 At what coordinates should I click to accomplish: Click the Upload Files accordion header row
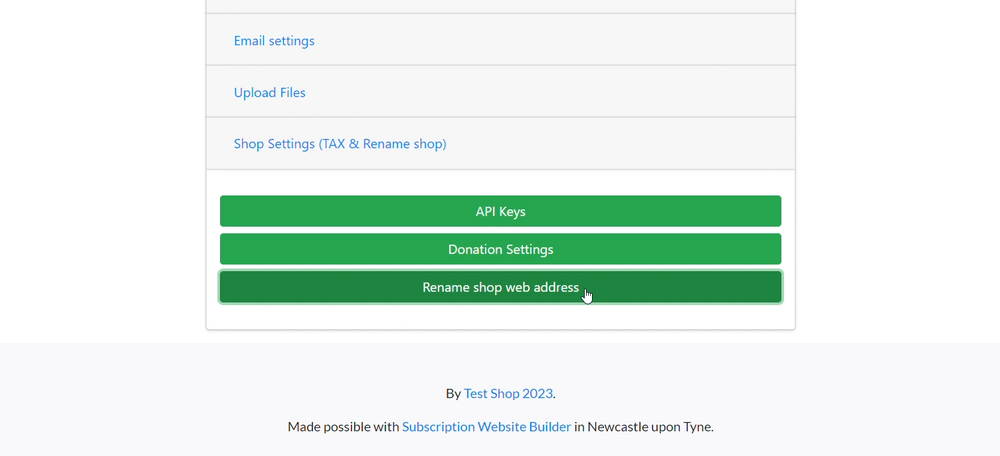(x=501, y=91)
